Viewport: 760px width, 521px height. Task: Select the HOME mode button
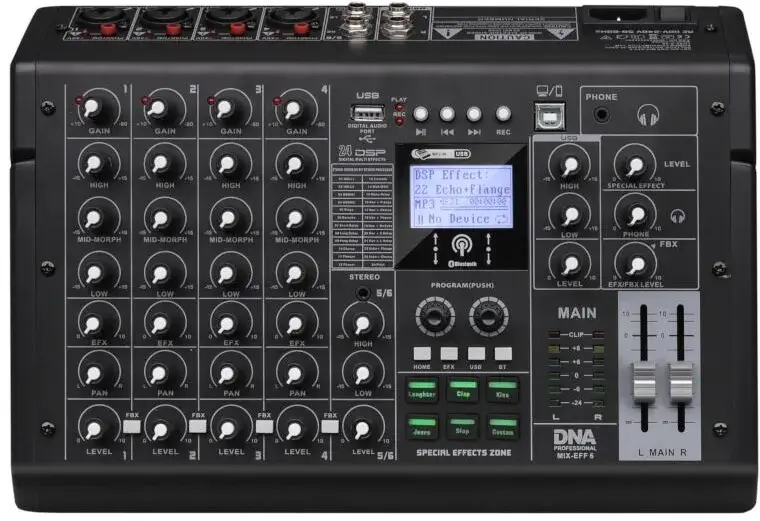[422, 353]
